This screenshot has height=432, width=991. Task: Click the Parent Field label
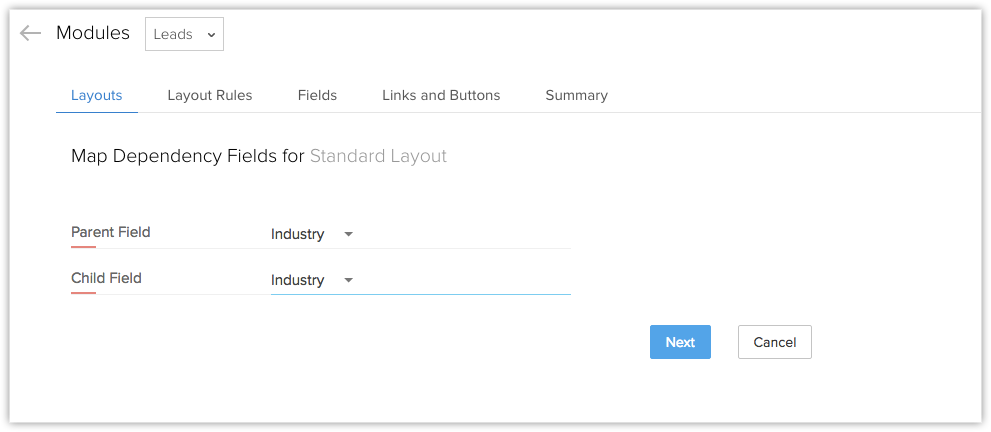(110, 232)
